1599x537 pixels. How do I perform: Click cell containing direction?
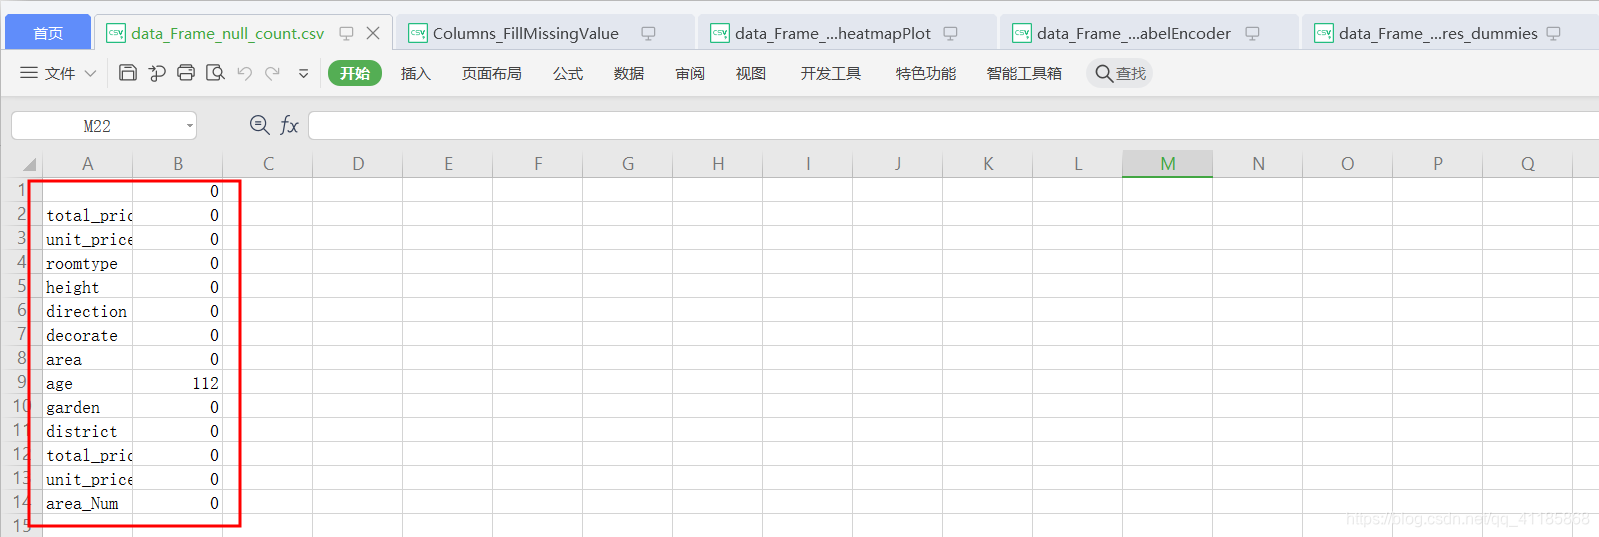[88, 311]
